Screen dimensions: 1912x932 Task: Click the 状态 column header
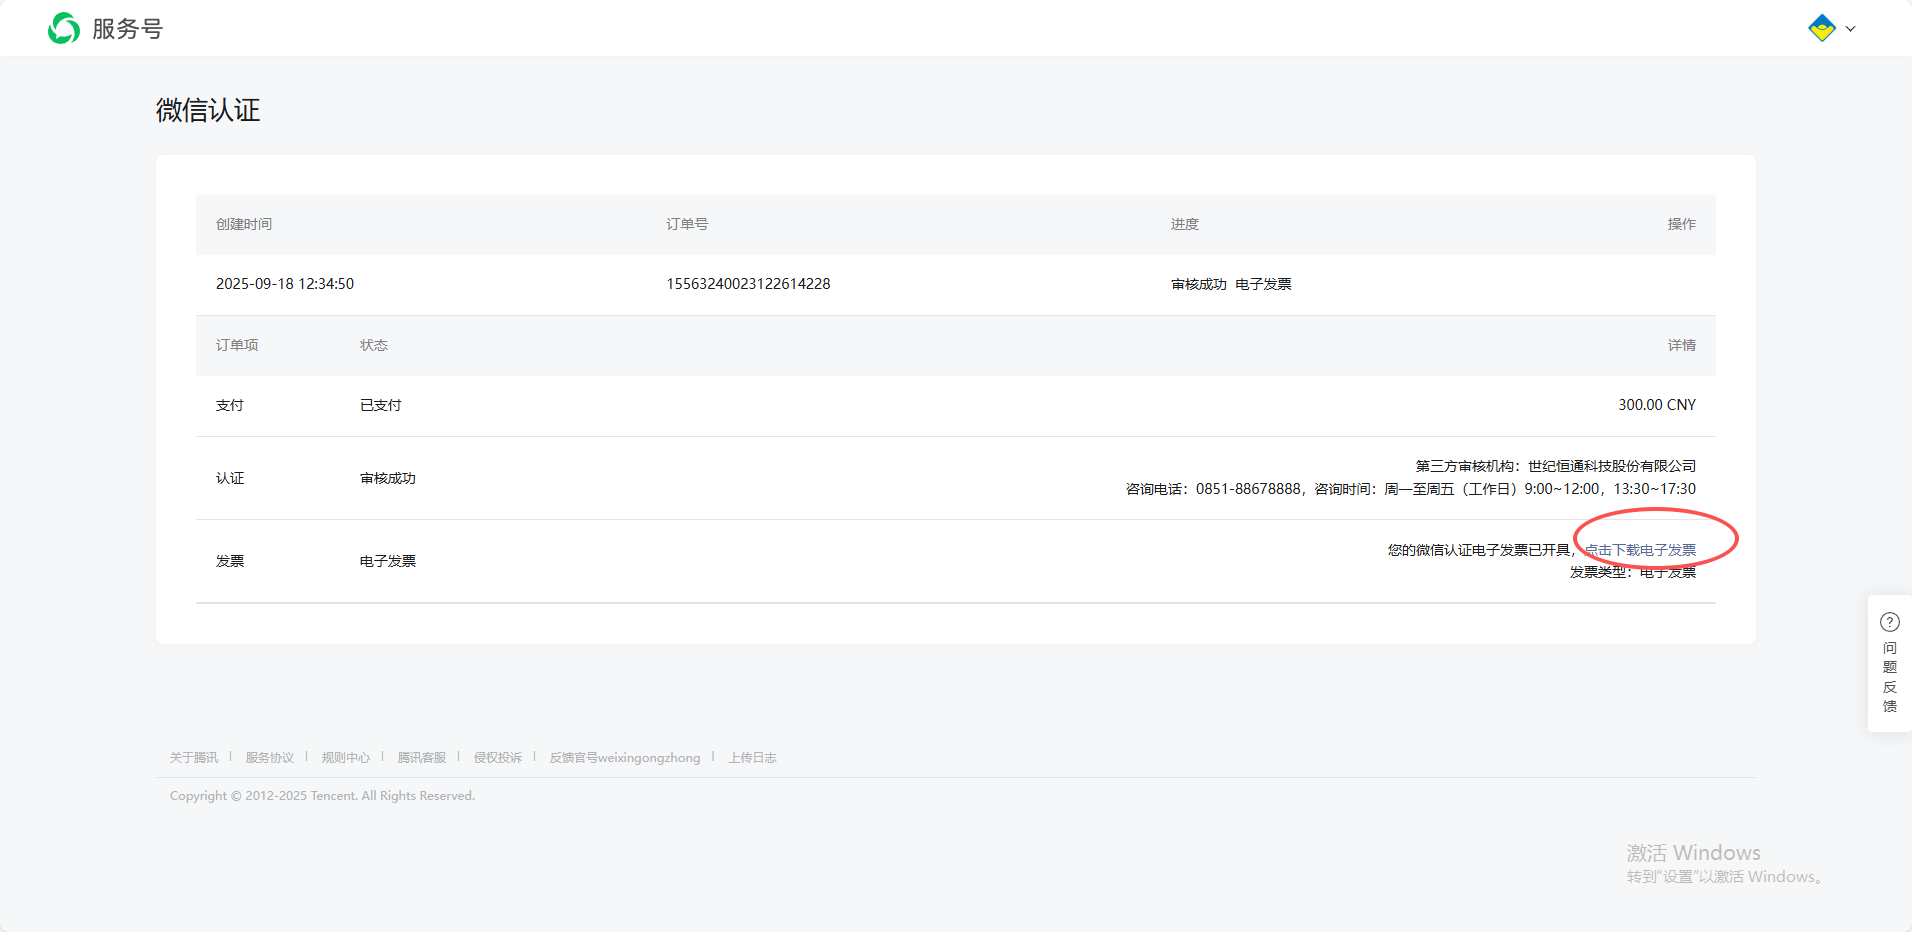[374, 345]
